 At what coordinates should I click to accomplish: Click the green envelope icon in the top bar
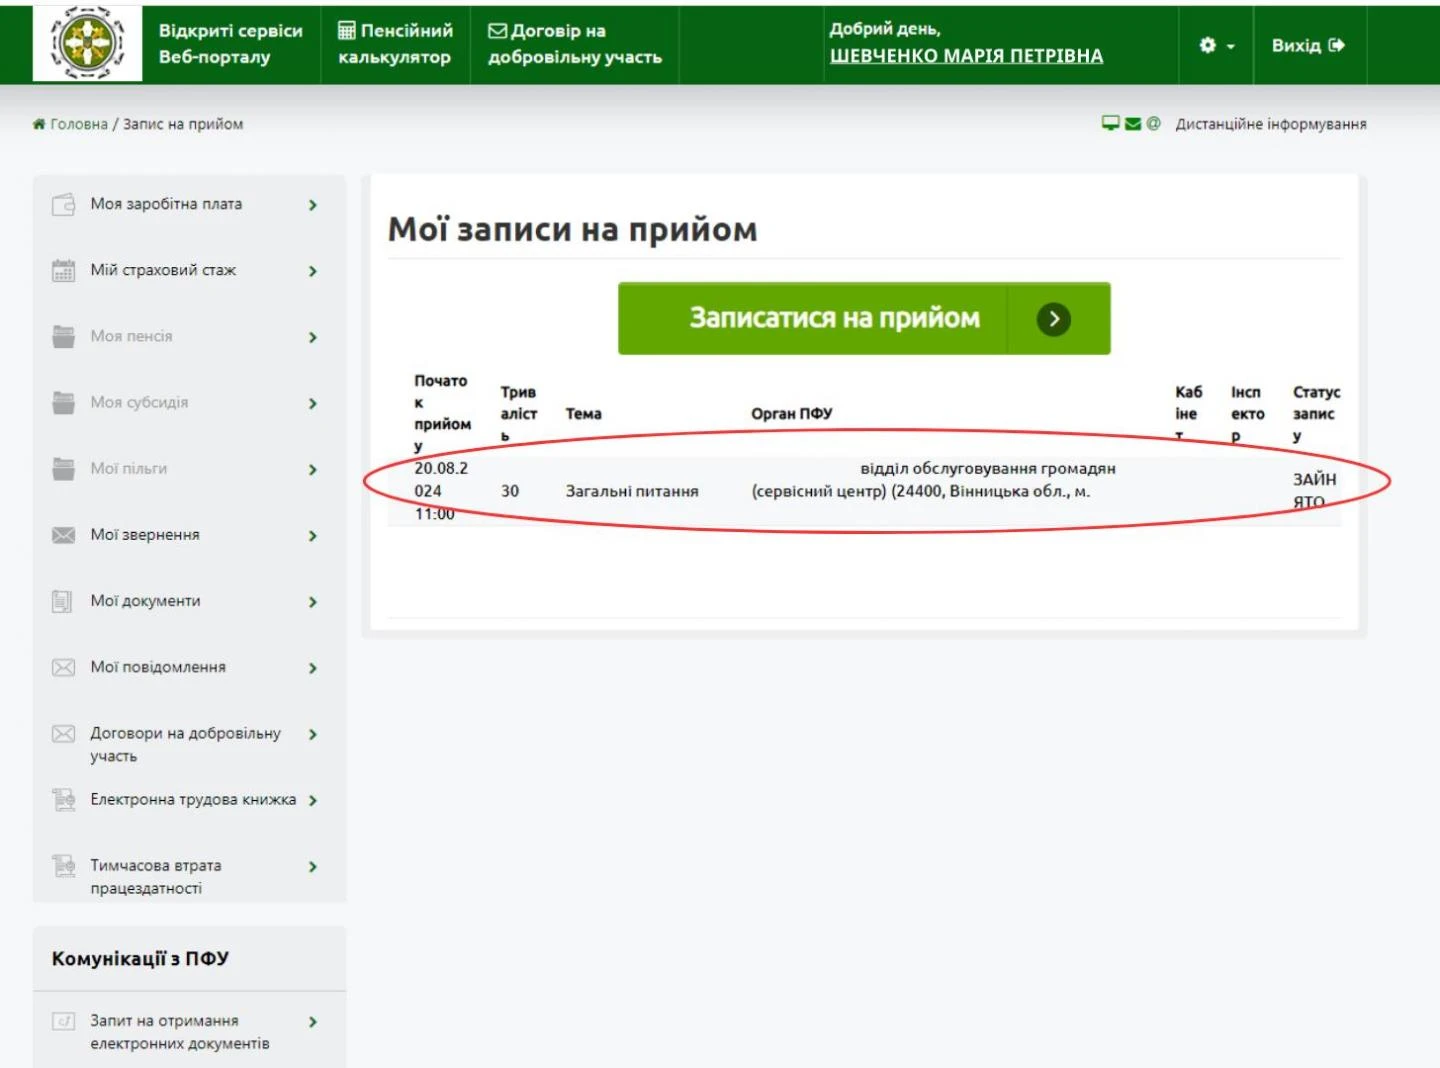click(x=1131, y=123)
